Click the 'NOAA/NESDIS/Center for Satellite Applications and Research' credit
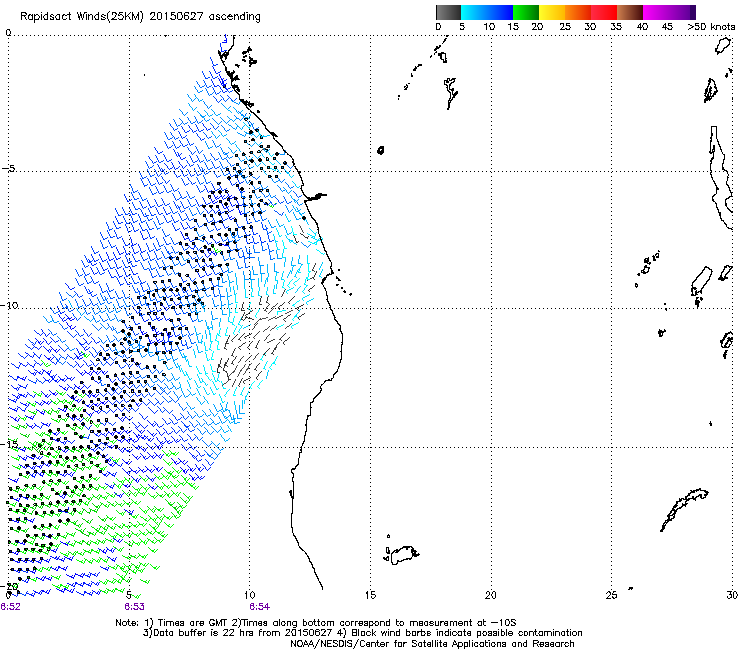Image resolution: width=740 pixels, height=650 pixels. [432, 644]
